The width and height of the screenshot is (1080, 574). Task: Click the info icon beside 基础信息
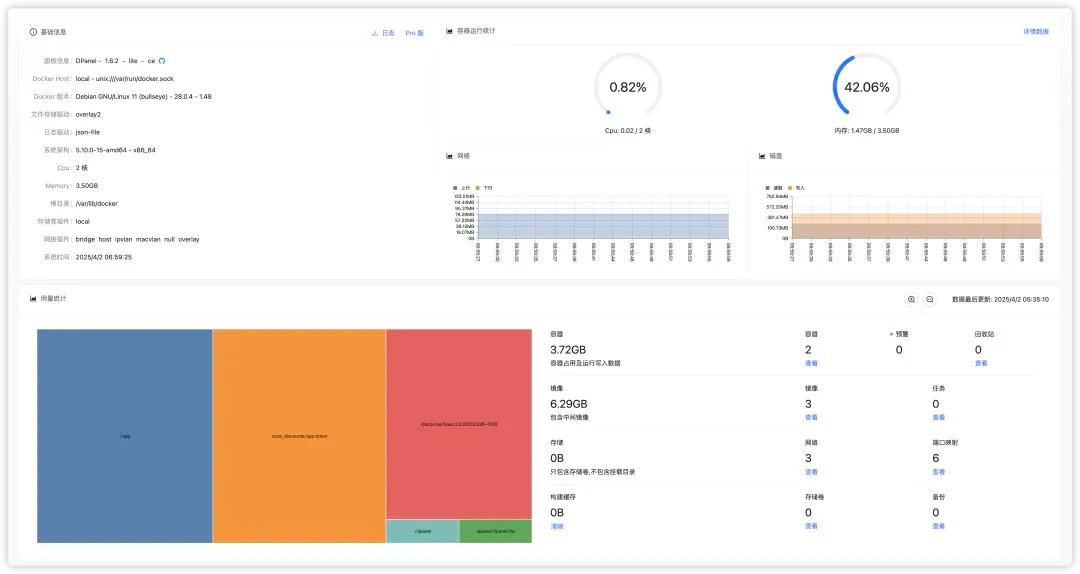pos(33,33)
